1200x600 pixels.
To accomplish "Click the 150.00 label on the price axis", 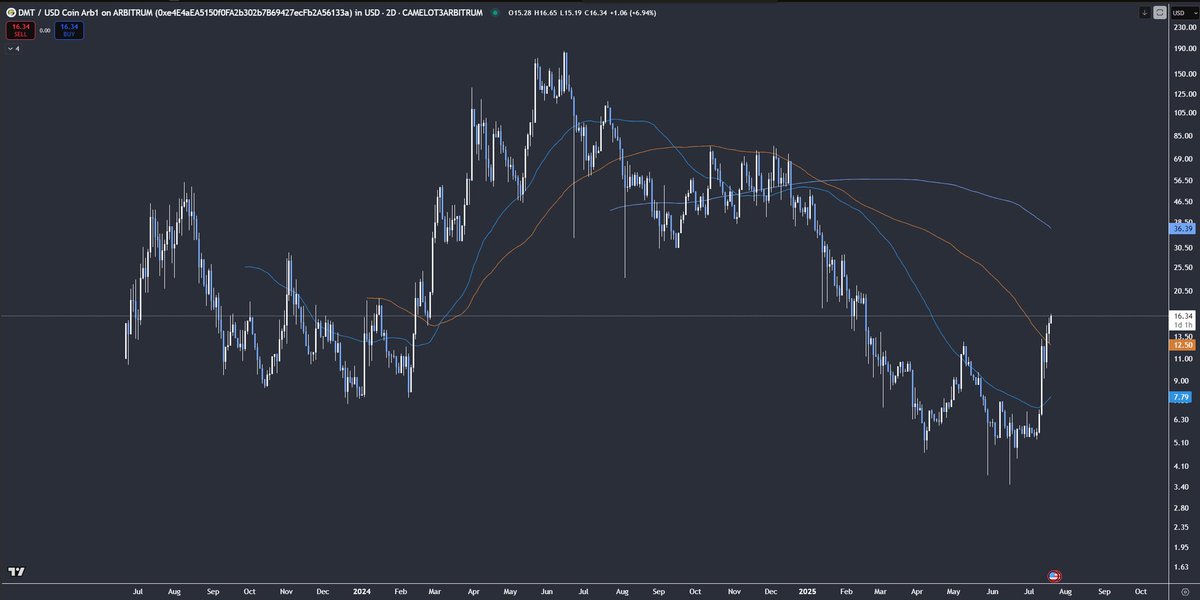I will pyautogui.click(x=1183, y=74).
